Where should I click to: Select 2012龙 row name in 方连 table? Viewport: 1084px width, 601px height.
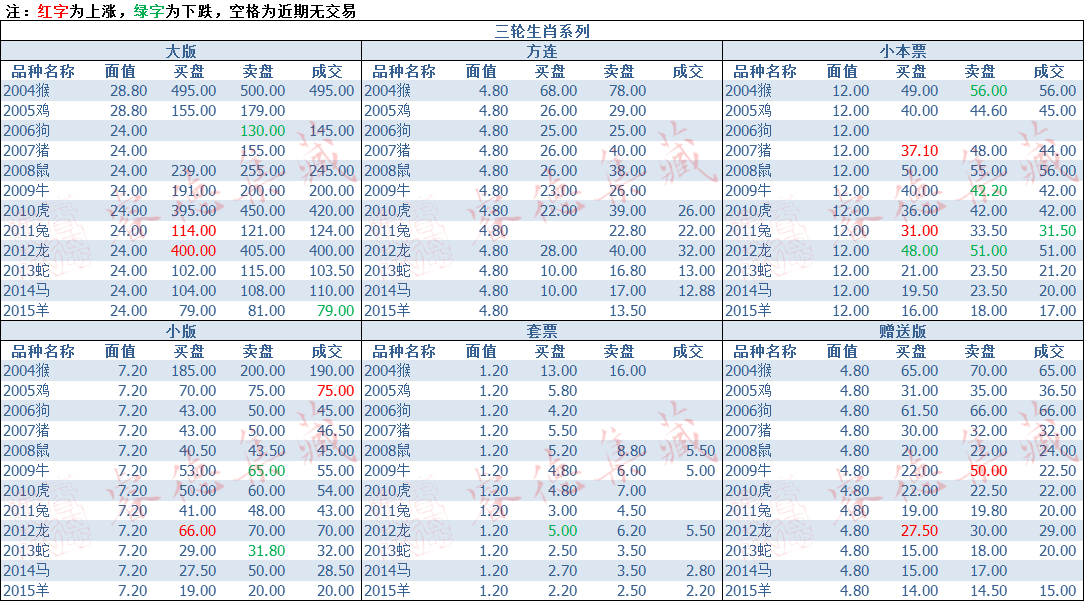pyautogui.click(x=388, y=251)
